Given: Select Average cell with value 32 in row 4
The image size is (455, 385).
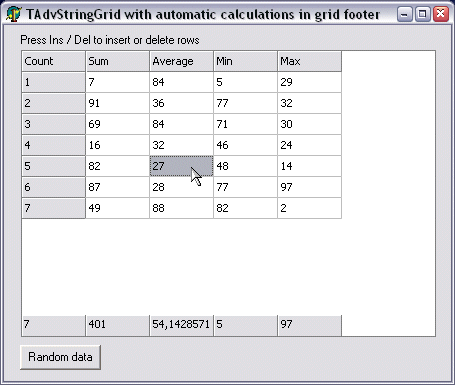Looking at the screenshot, I should [181, 145].
